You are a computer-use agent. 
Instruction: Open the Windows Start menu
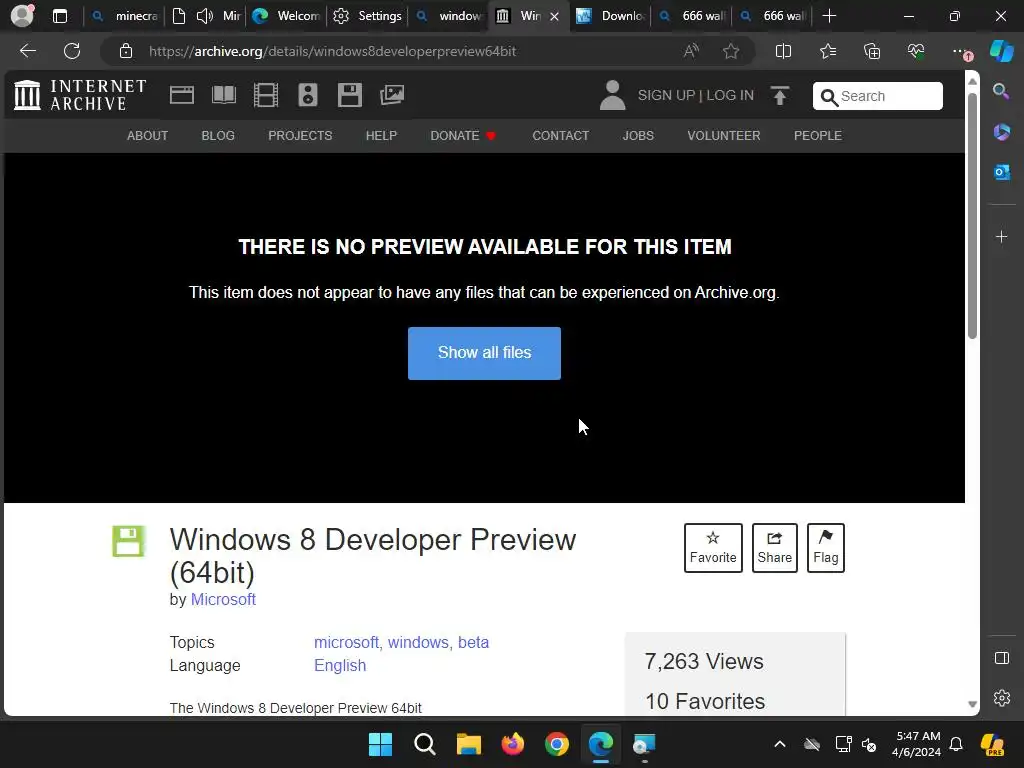[380, 744]
